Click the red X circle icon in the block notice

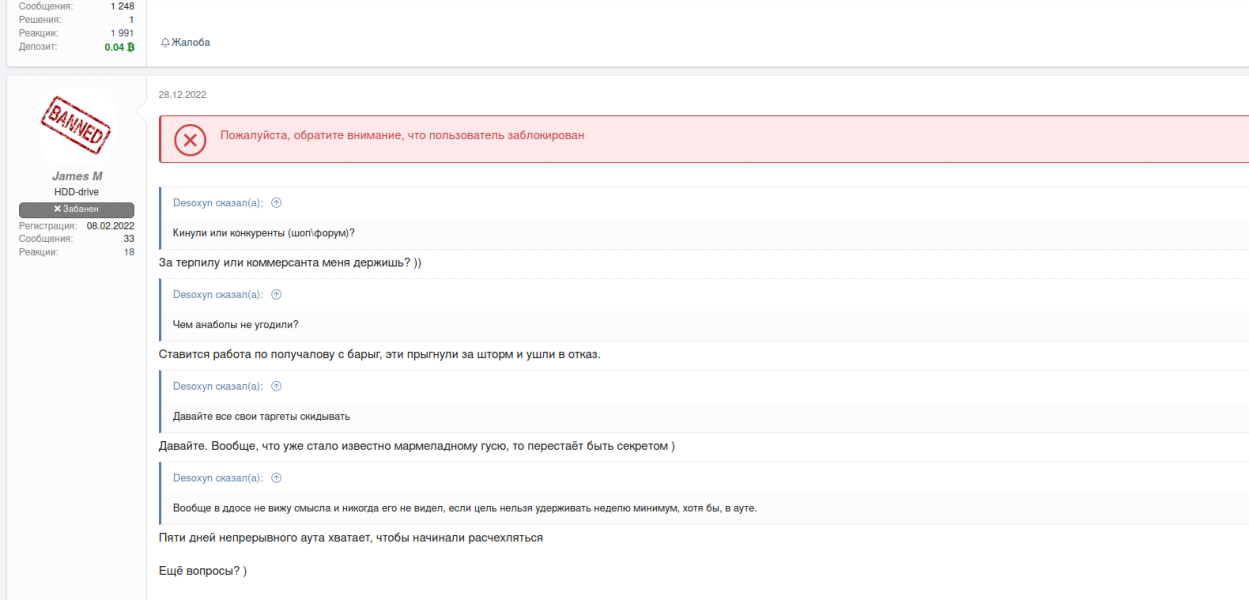point(190,140)
